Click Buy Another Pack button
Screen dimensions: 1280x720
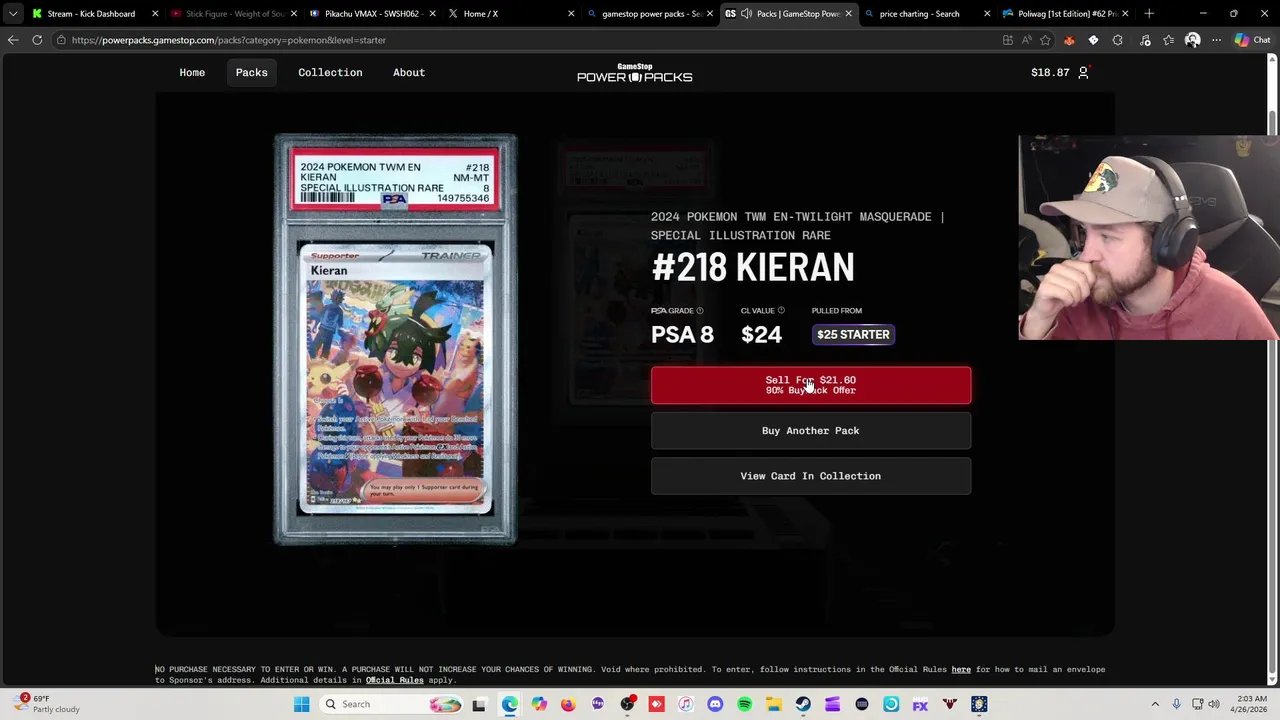(811, 431)
